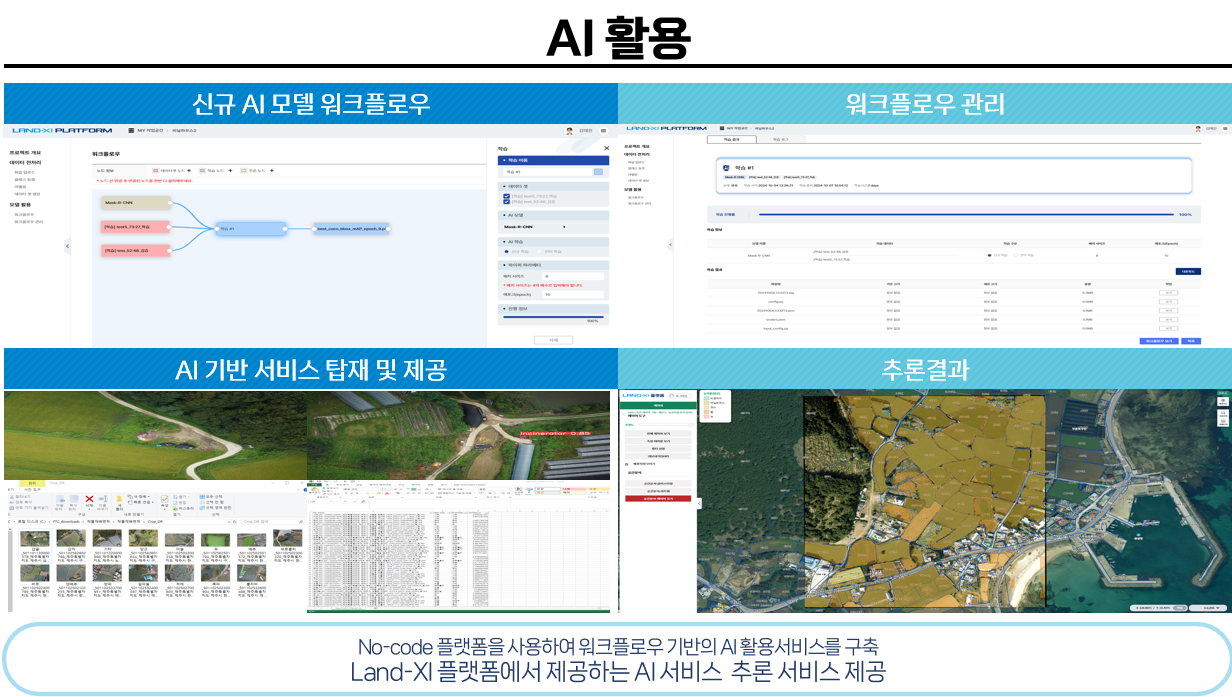1232x697 pixels.
Task: Toggle the first dataset checkbox in 학습 panel
Action: coord(507,196)
